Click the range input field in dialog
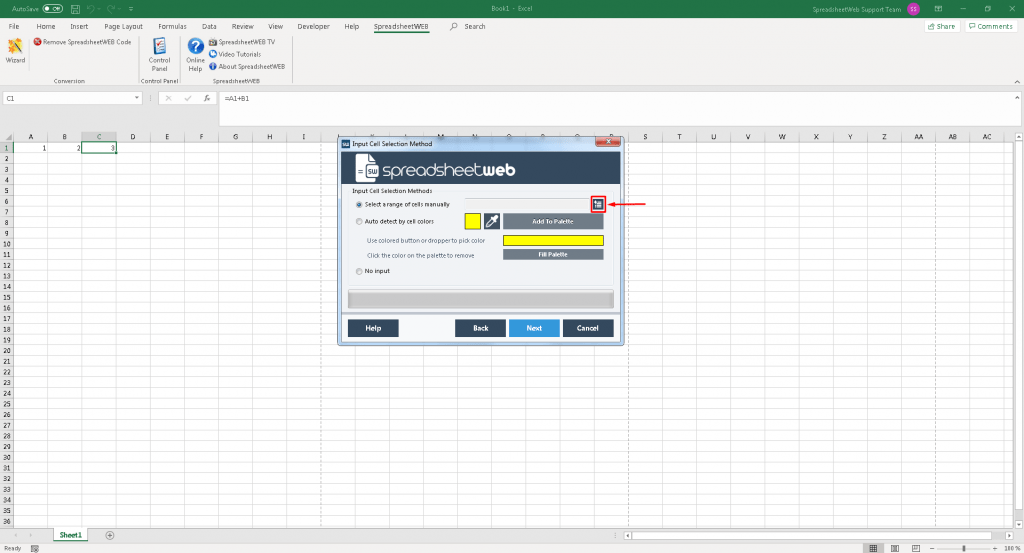Screen dimensions: 1024x553 click(528, 204)
